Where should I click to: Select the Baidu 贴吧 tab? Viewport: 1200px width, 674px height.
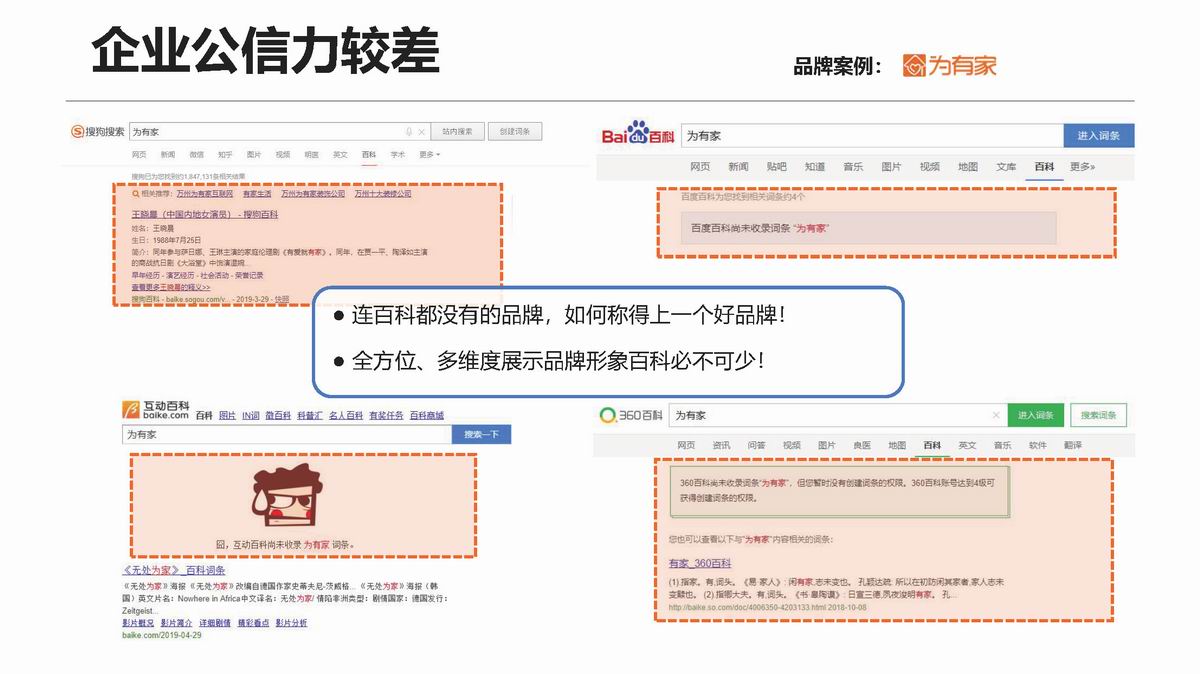pos(776,167)
